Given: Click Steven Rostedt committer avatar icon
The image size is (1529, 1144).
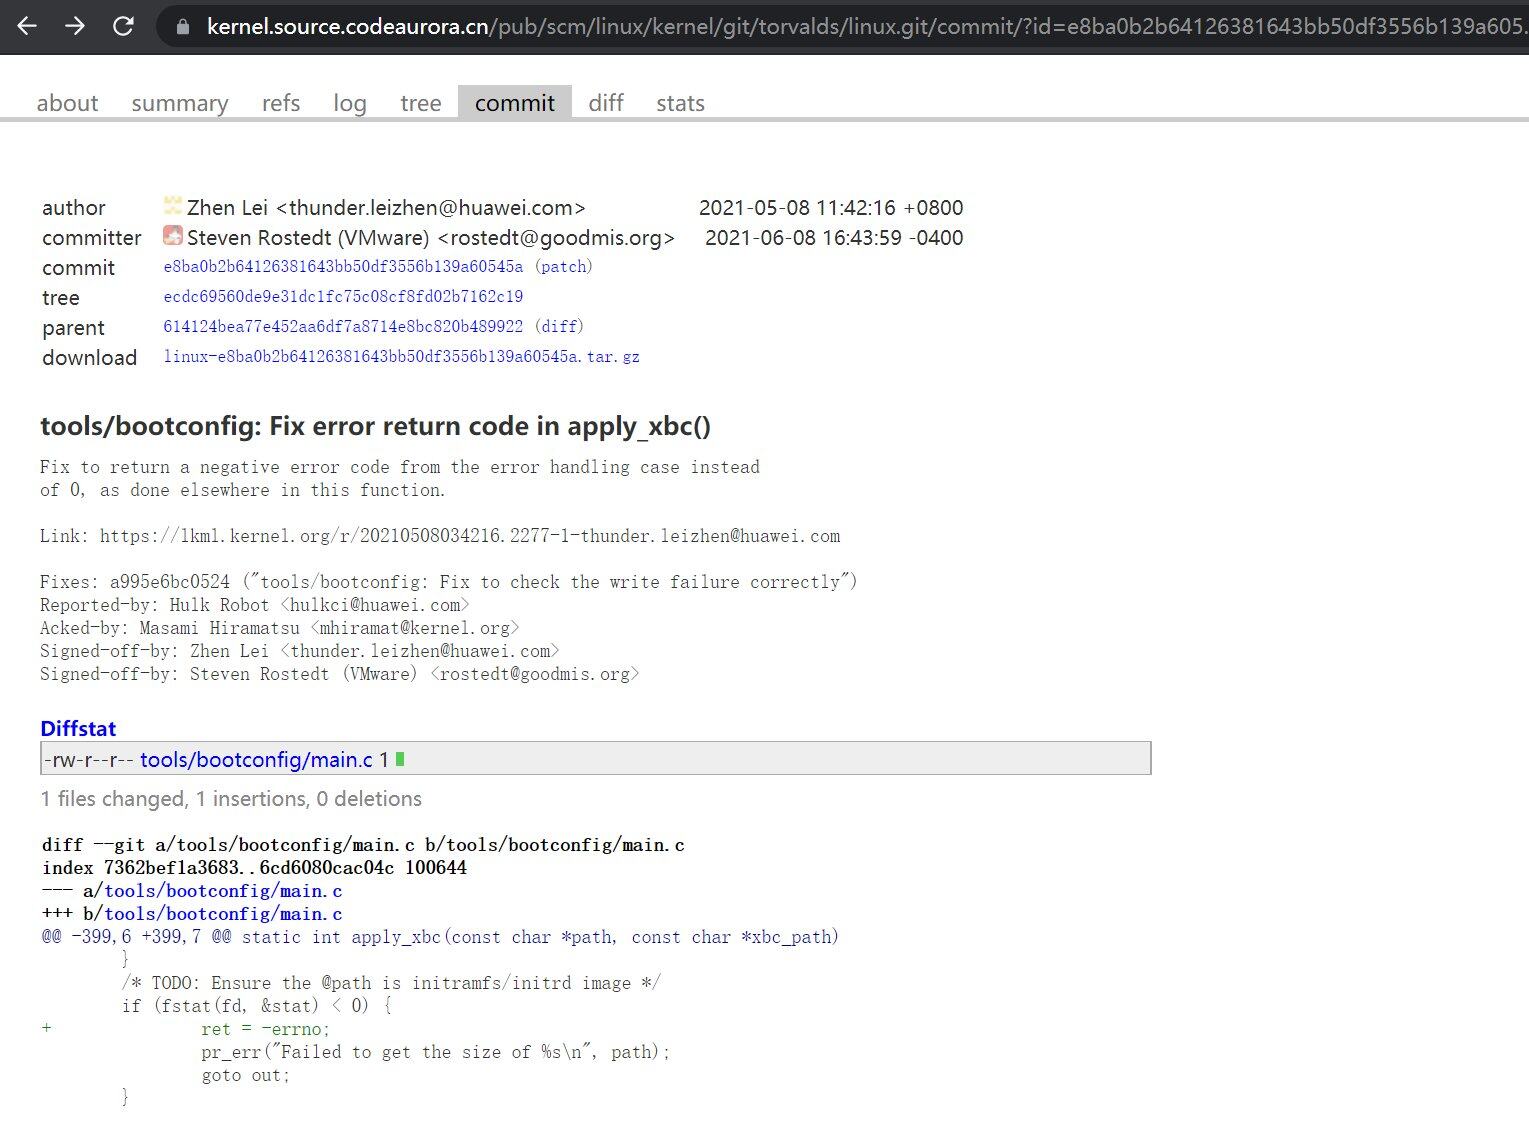Looking at the screenshot, I should click(173, 236).
